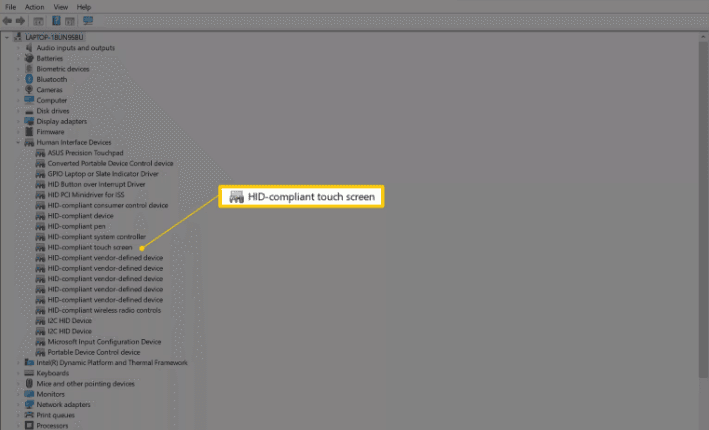709x430 pixels.
Task: Select the HID-compliant pen device
Action: (x=76, y=226)
